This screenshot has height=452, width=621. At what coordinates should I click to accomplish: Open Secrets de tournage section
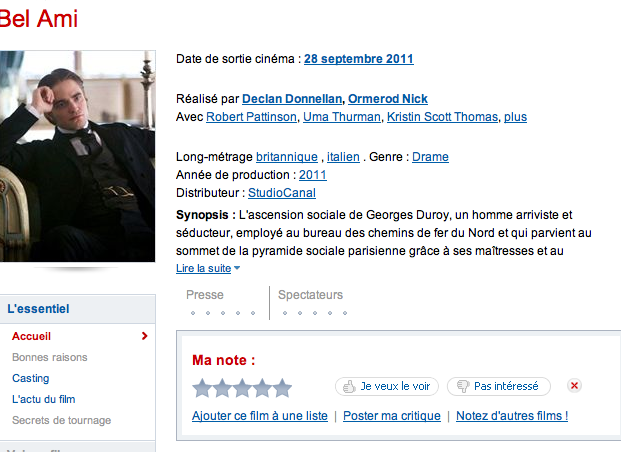62,420
